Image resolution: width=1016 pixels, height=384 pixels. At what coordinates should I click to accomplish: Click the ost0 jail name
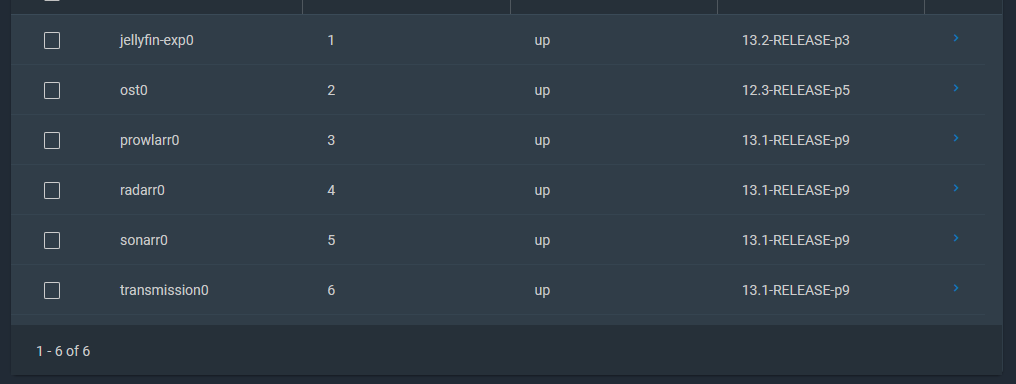point(133,91)
